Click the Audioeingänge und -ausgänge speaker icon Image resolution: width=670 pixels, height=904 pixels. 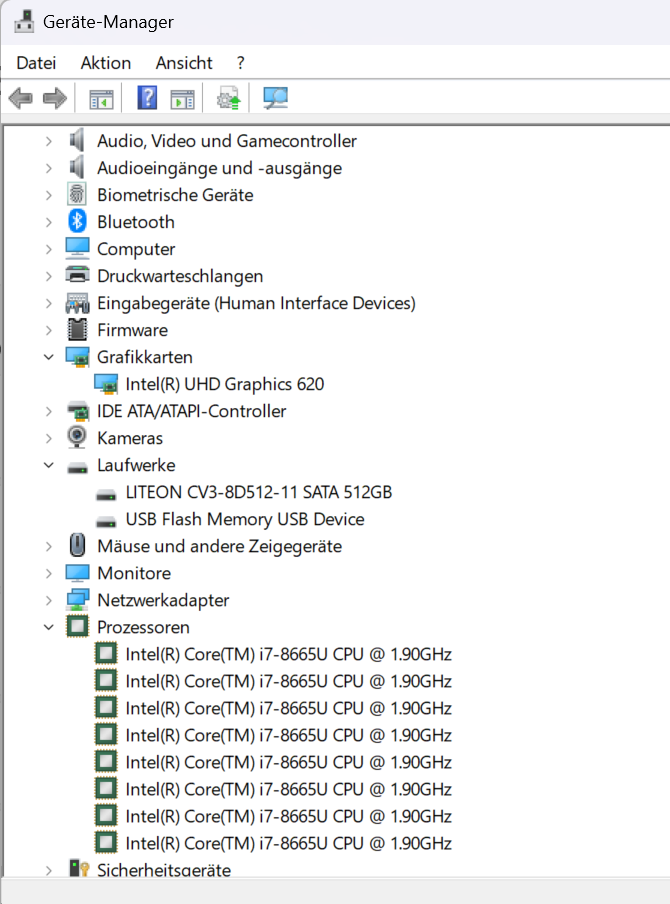tap(77, 167)
